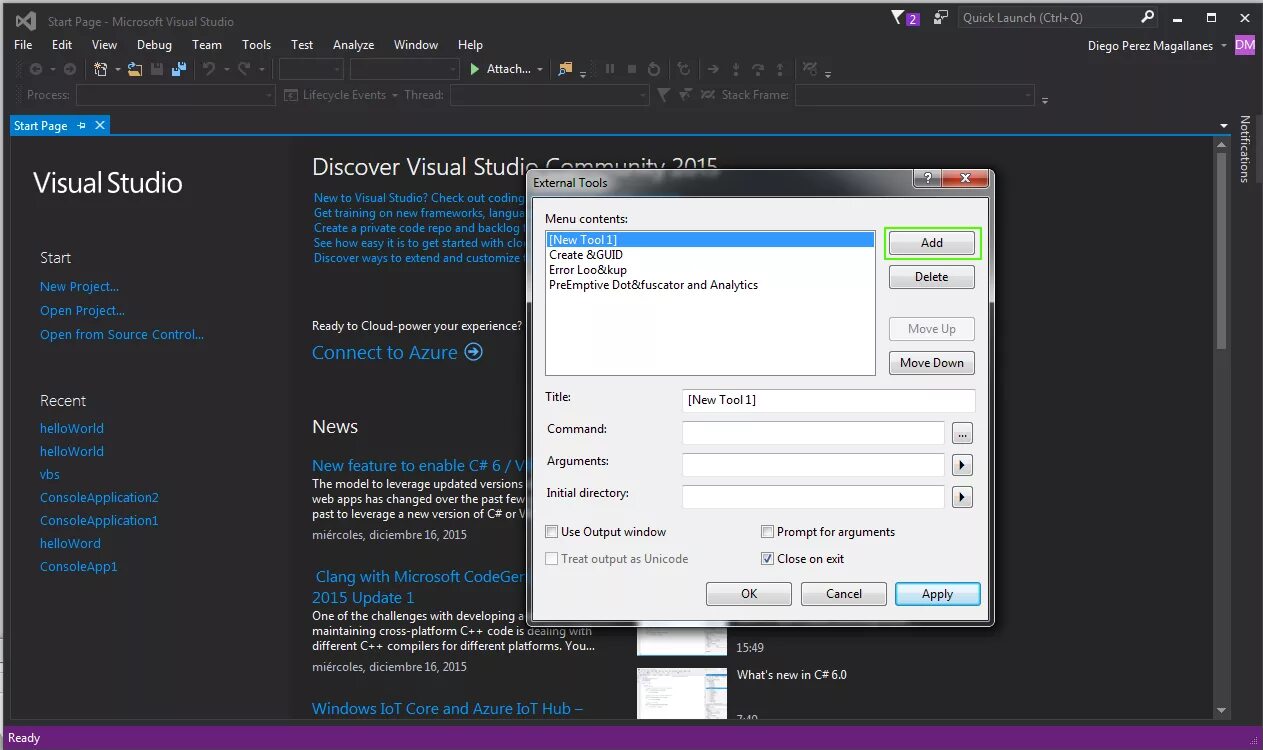The image size is (1263, 750).
Task: Click the Command browse ellipsis button
Action: [x=962, y=433]
